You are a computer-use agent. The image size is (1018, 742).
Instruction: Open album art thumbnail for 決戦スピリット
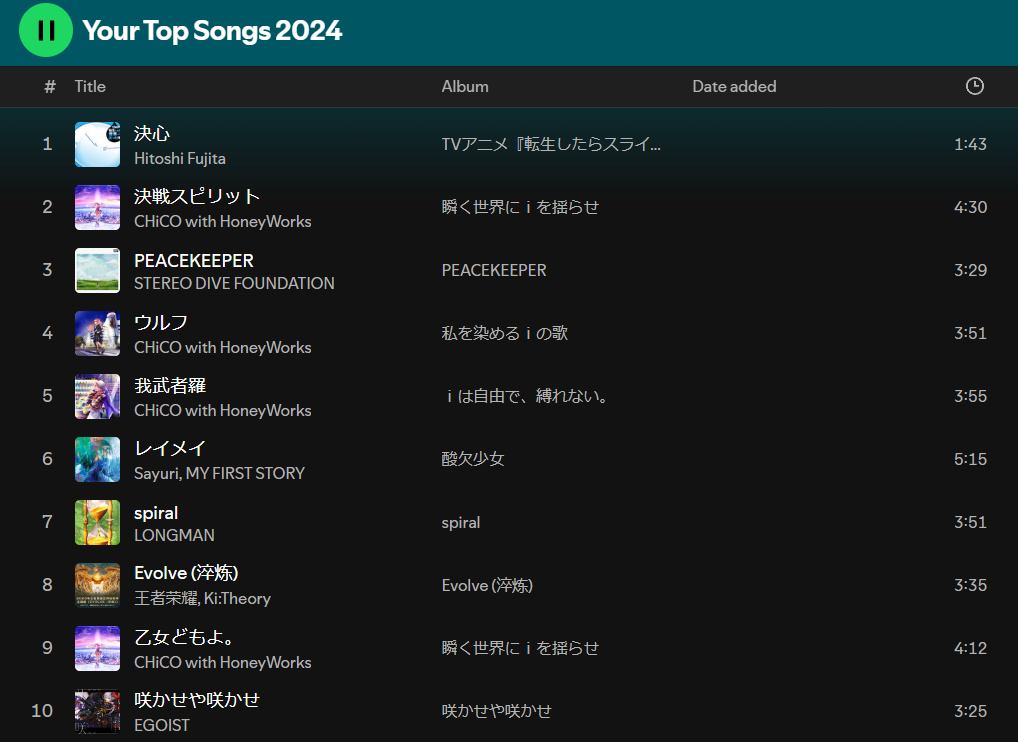pos(97,207)
